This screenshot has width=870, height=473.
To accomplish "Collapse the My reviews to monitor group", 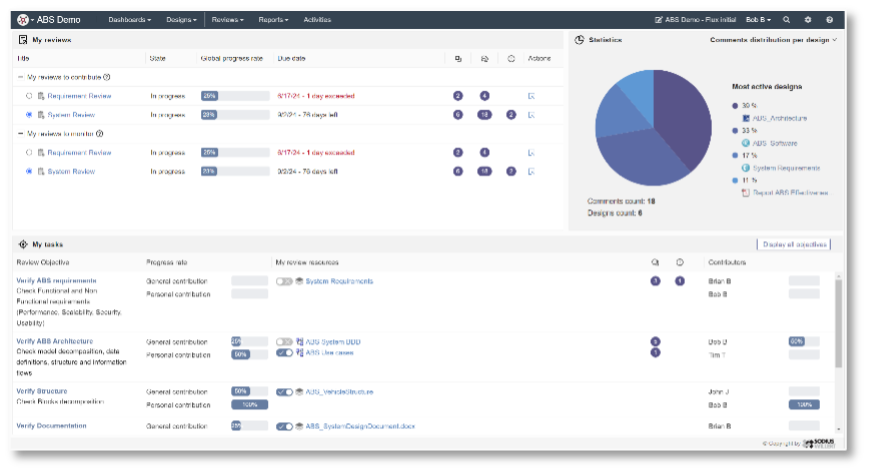I will (x=21, y=134).
